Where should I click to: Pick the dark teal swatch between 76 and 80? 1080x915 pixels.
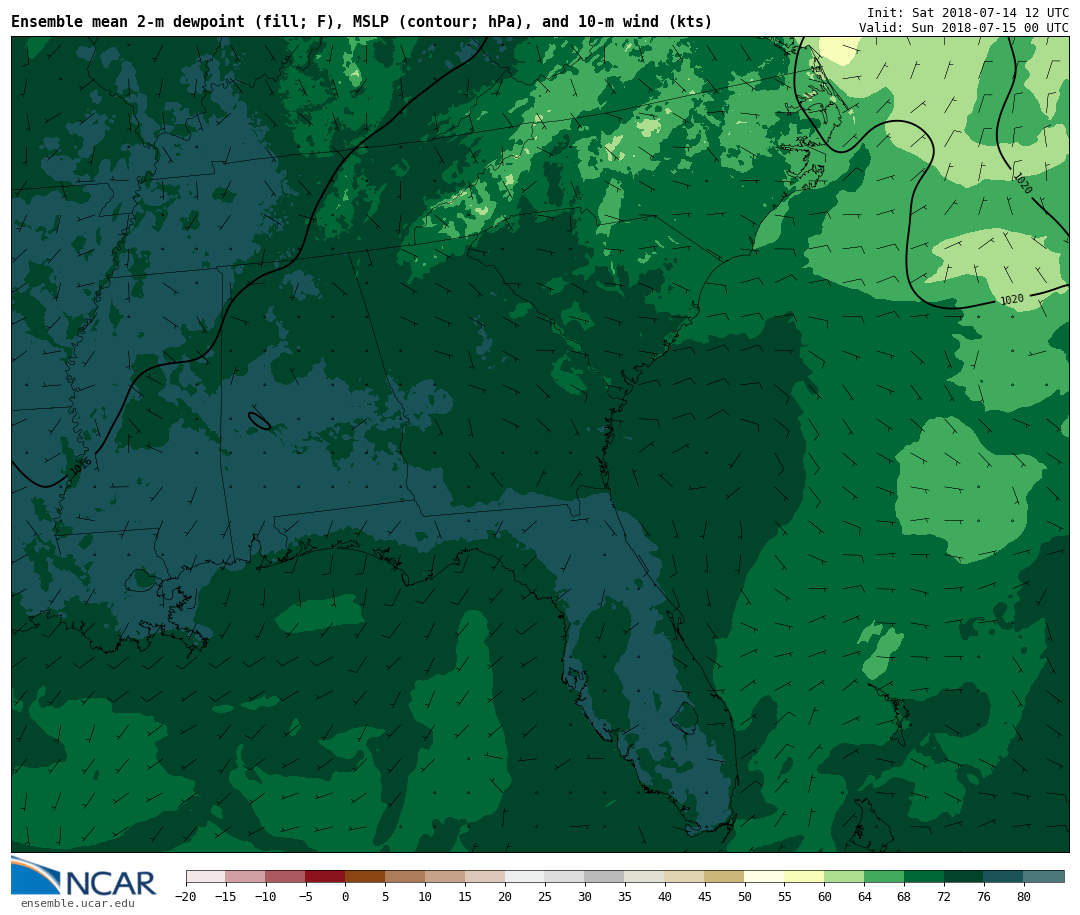click(x=1004, y=876)
